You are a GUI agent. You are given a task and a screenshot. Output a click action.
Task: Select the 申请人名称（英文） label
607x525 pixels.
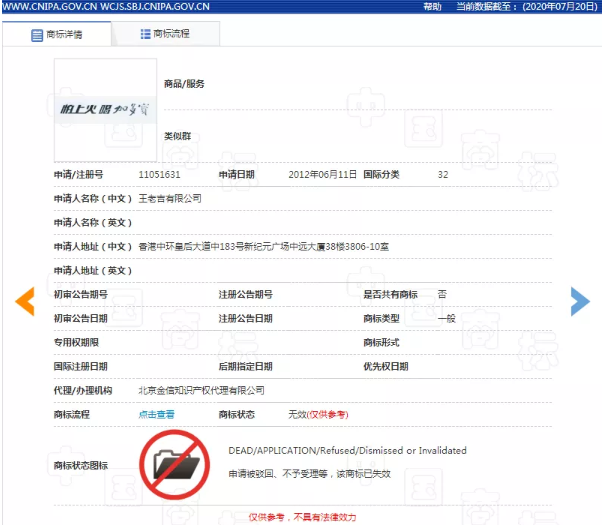[93, 223]
